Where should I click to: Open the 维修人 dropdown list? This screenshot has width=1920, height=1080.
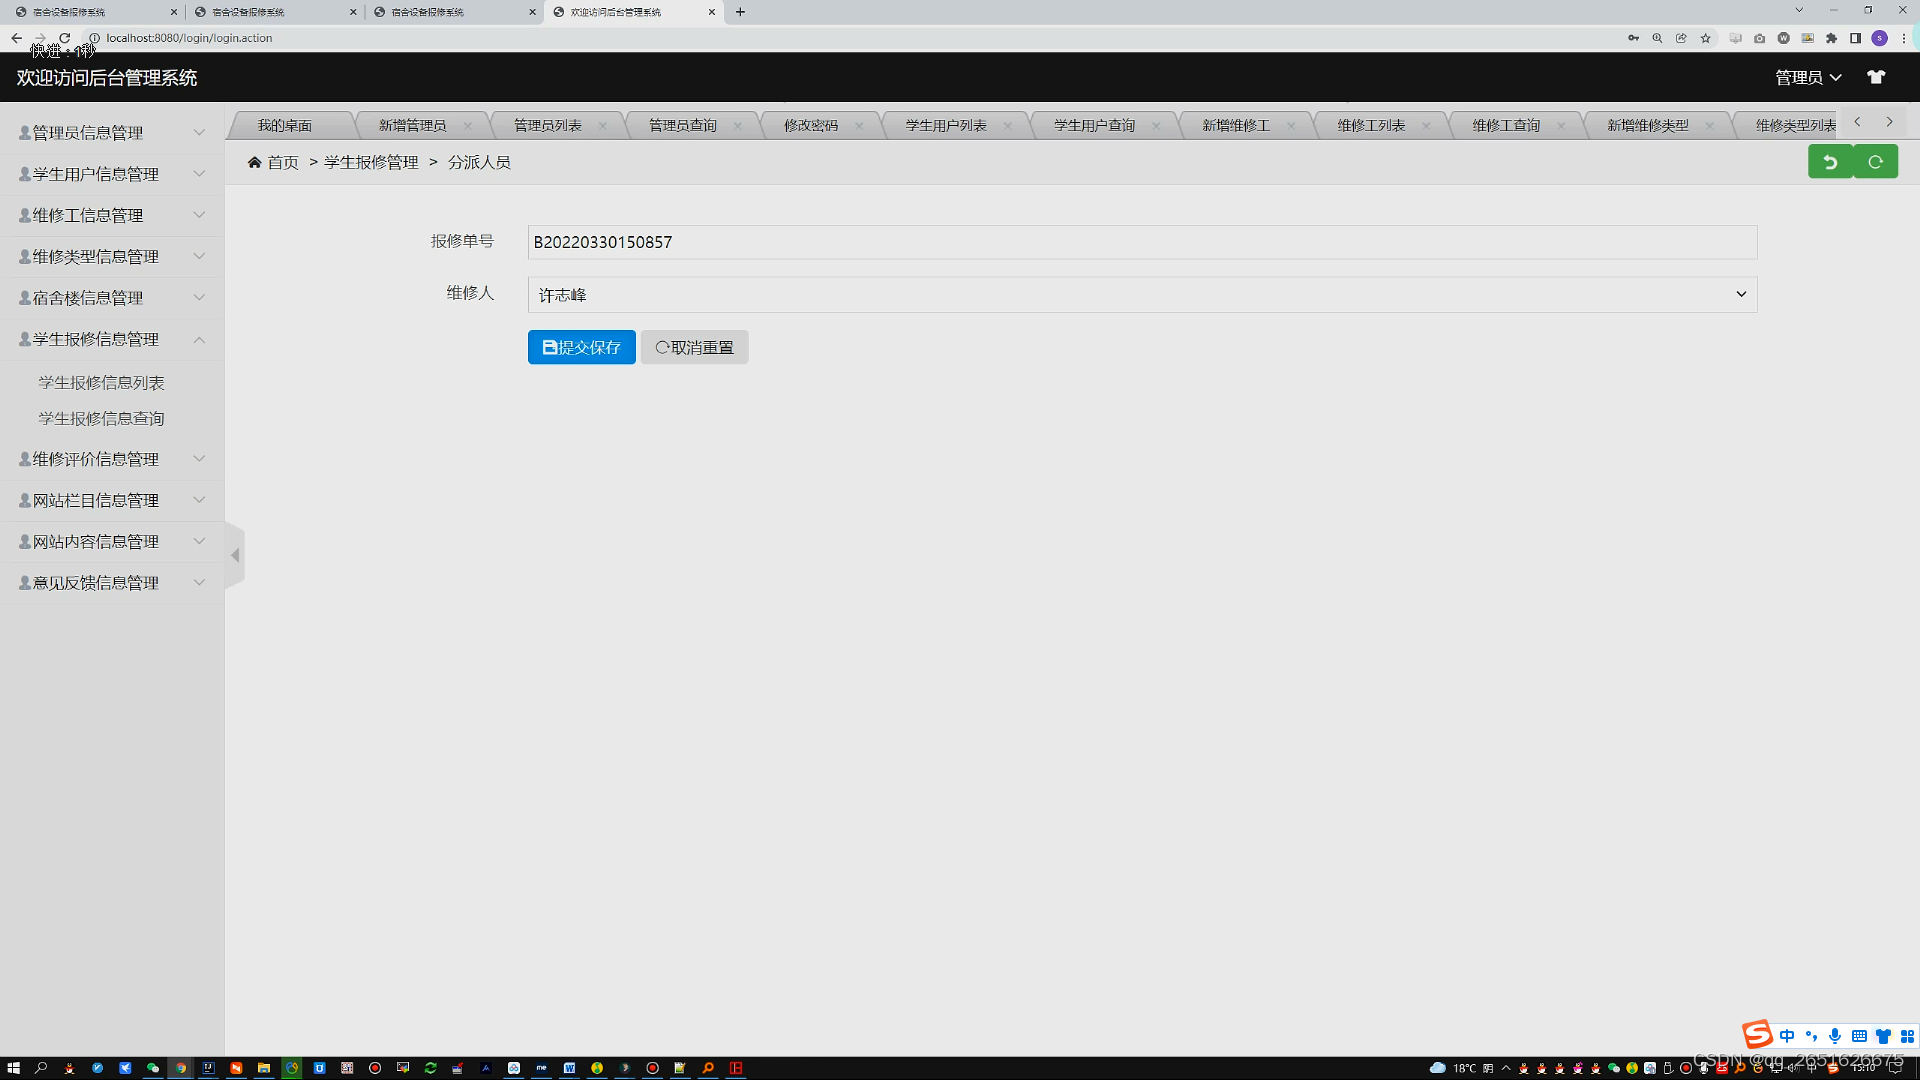pos(1141,295)
